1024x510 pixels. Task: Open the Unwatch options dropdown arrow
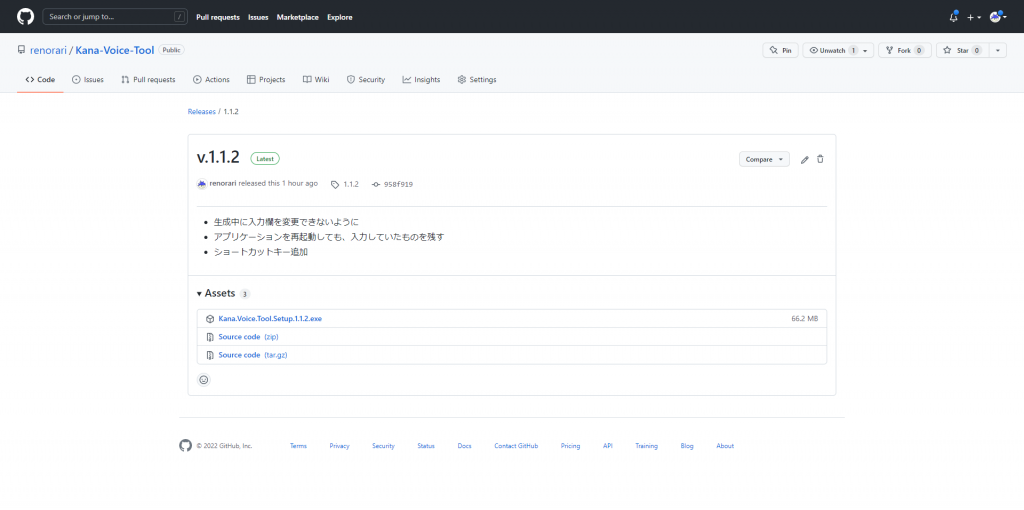[866, 50]
